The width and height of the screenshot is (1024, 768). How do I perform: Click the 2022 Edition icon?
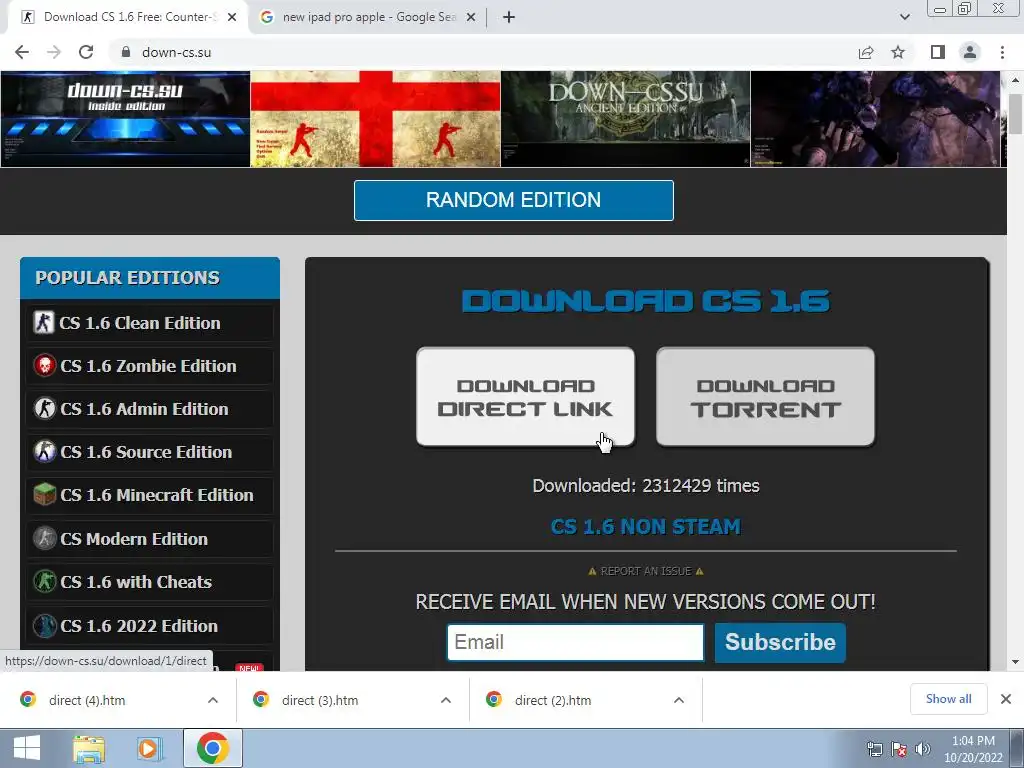[44, 626]
